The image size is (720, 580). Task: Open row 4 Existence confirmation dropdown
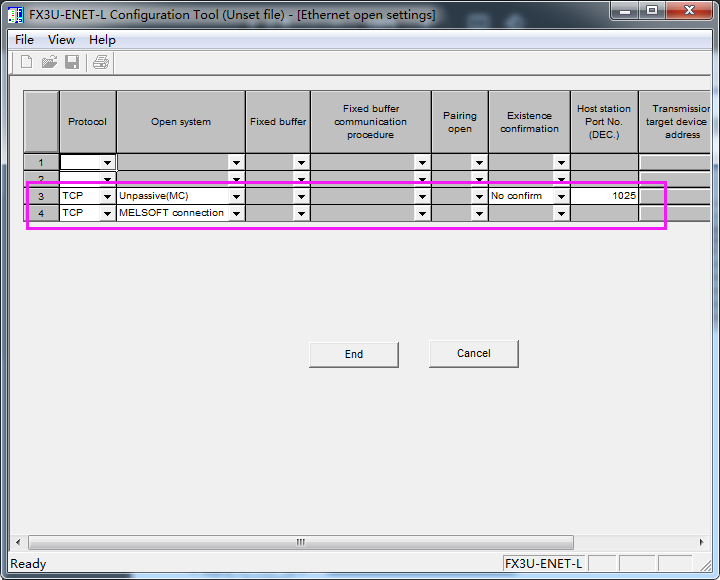click(561, 213)
